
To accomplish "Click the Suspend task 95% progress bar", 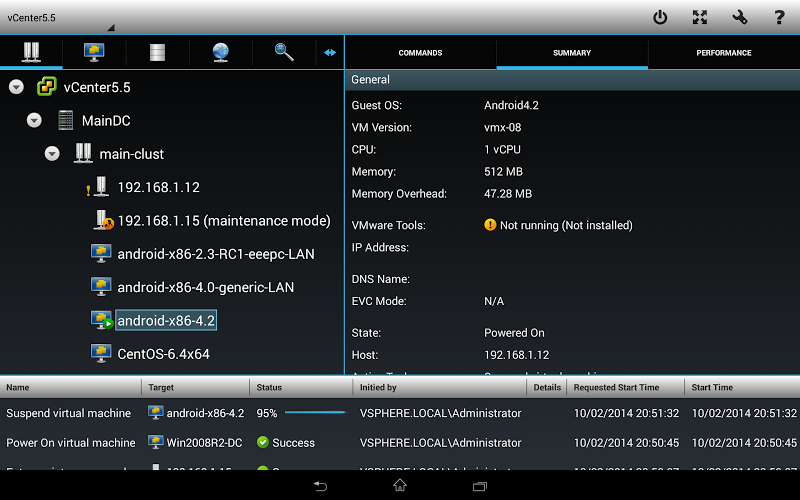I will tap(315, 412).
